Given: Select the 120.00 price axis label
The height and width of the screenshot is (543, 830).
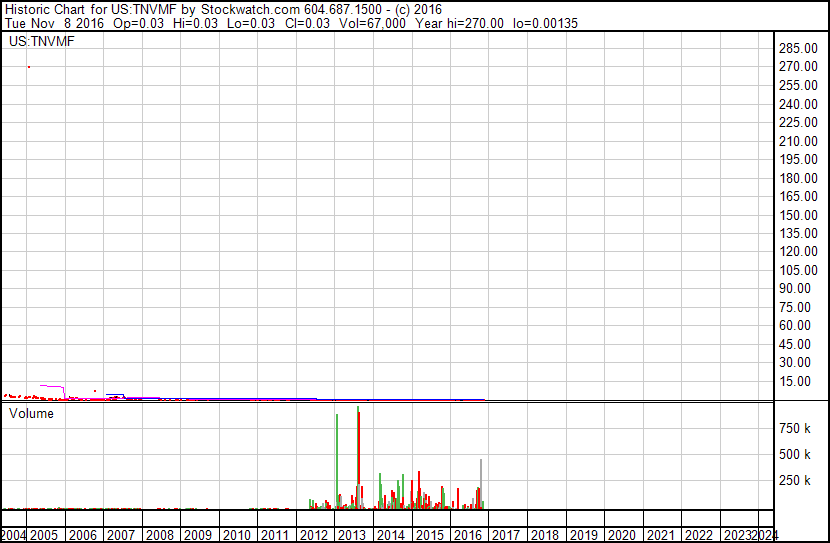Looking at the screenshot, I should (x=798, y=251).
